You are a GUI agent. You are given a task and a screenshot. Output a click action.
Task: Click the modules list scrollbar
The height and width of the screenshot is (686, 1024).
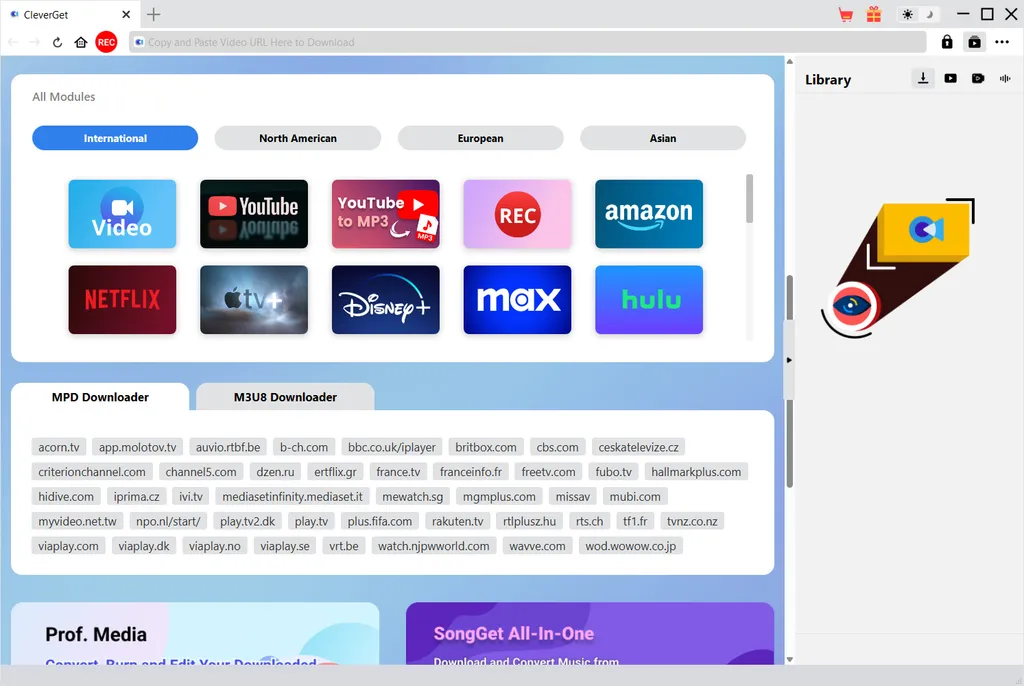point(749,199)
